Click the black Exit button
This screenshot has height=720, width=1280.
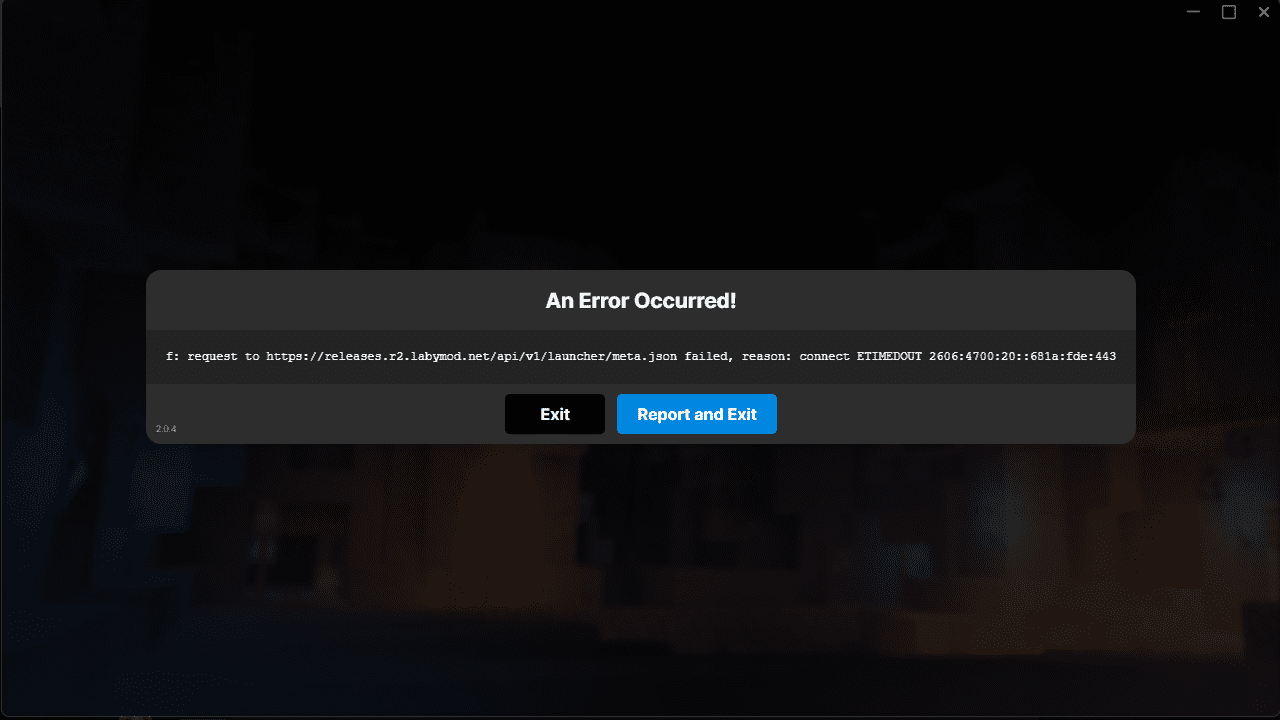click(555, 414)
